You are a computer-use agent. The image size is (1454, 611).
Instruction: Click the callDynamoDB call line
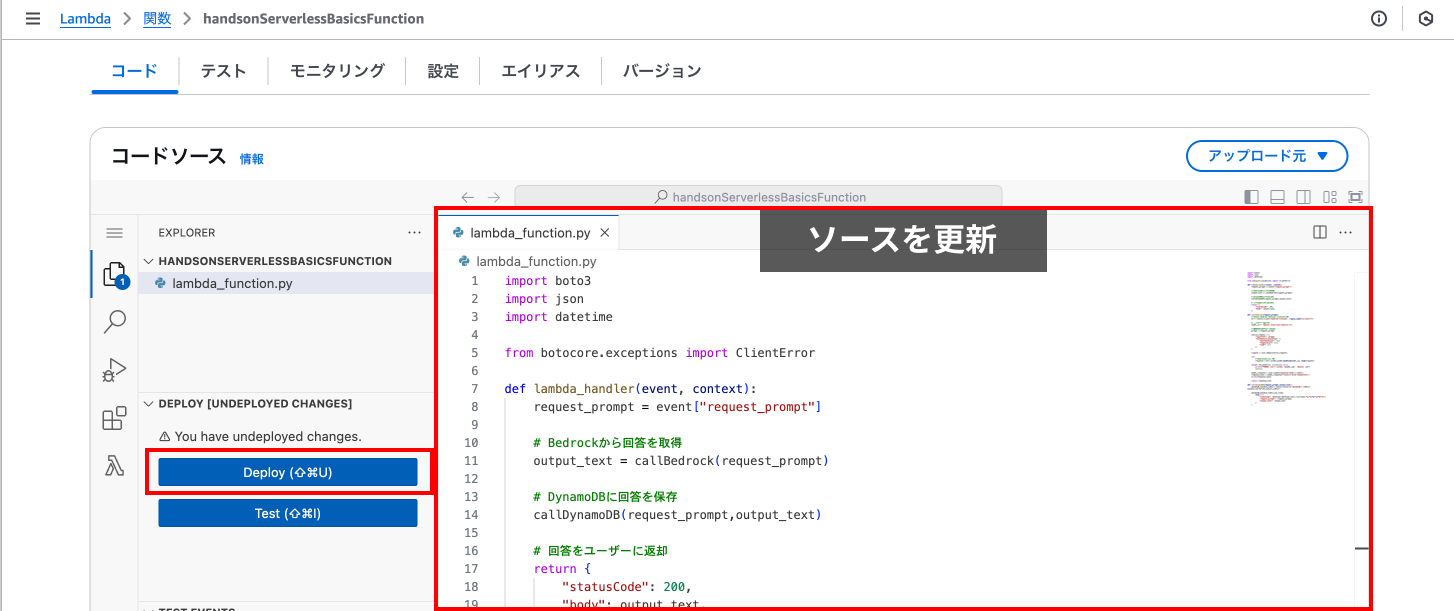point(677,515)
